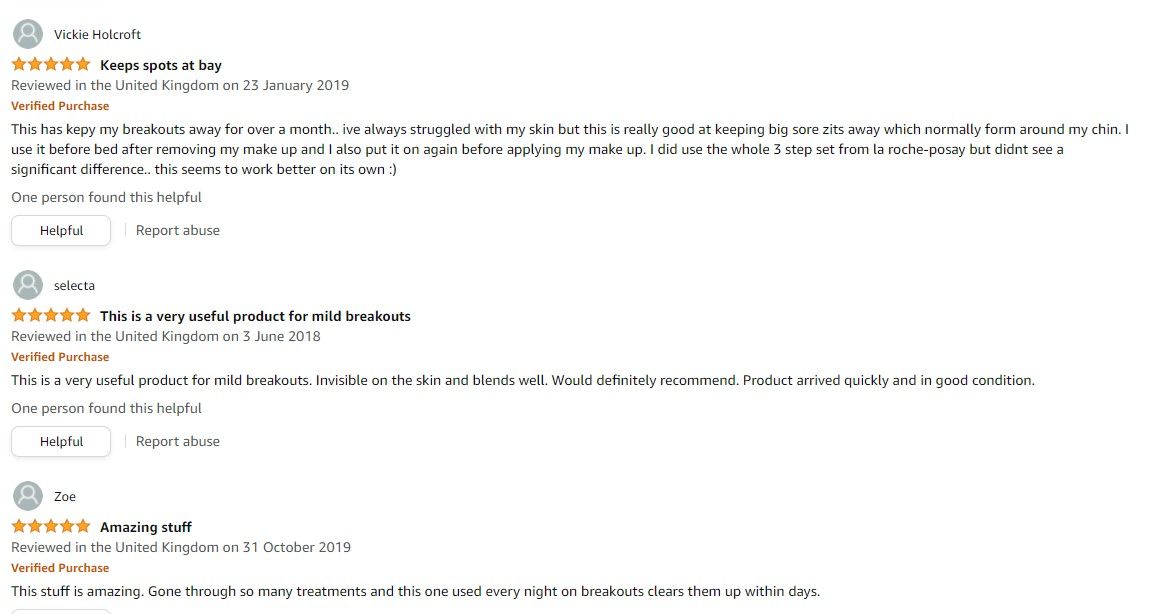Mark selecta's review as Helpful
The width and height of the screenshot is (1151, 614).
tap(61, 441)
